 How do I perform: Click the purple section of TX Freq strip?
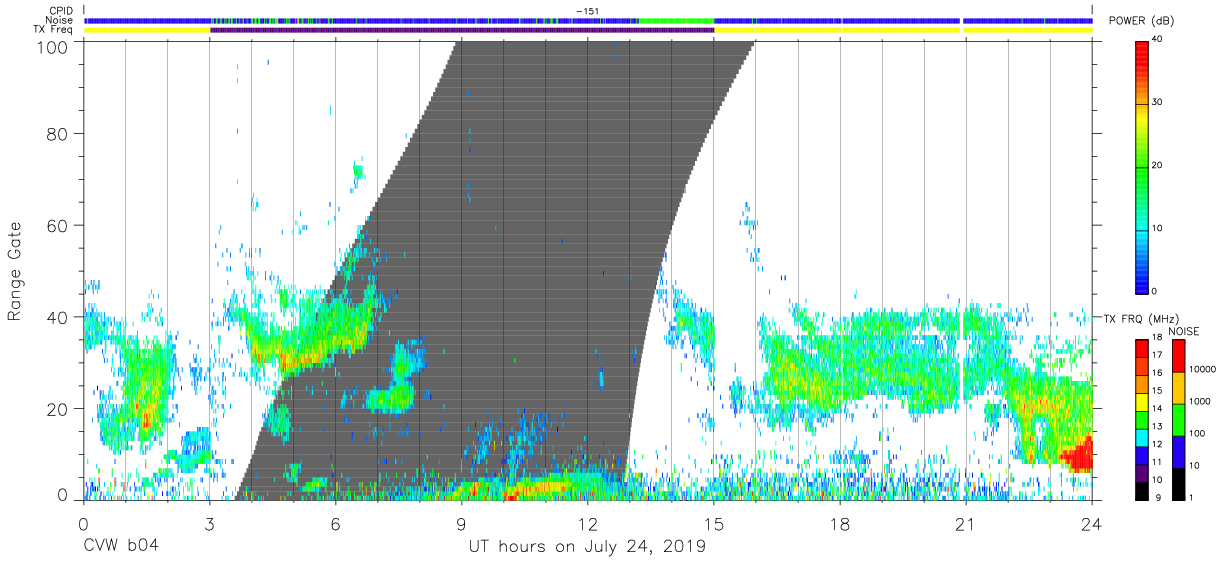[462, 30]
